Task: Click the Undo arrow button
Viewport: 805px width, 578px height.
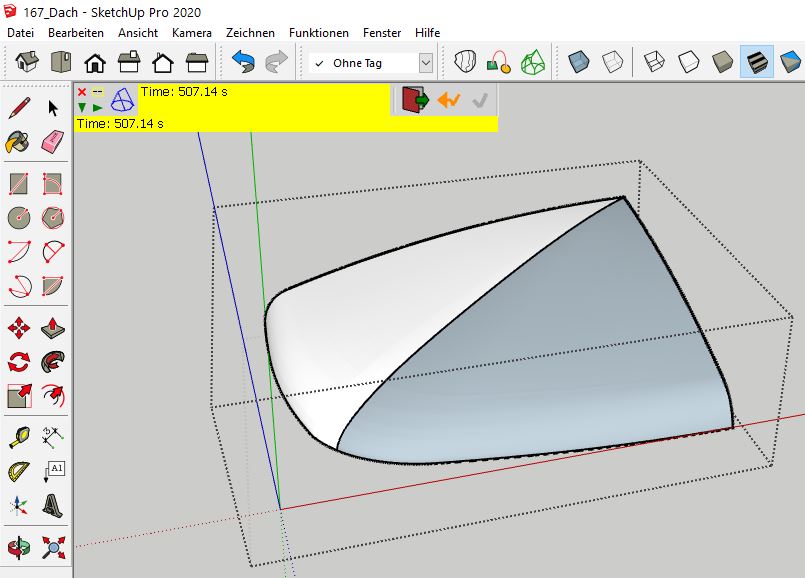Action: coord(243,63)
